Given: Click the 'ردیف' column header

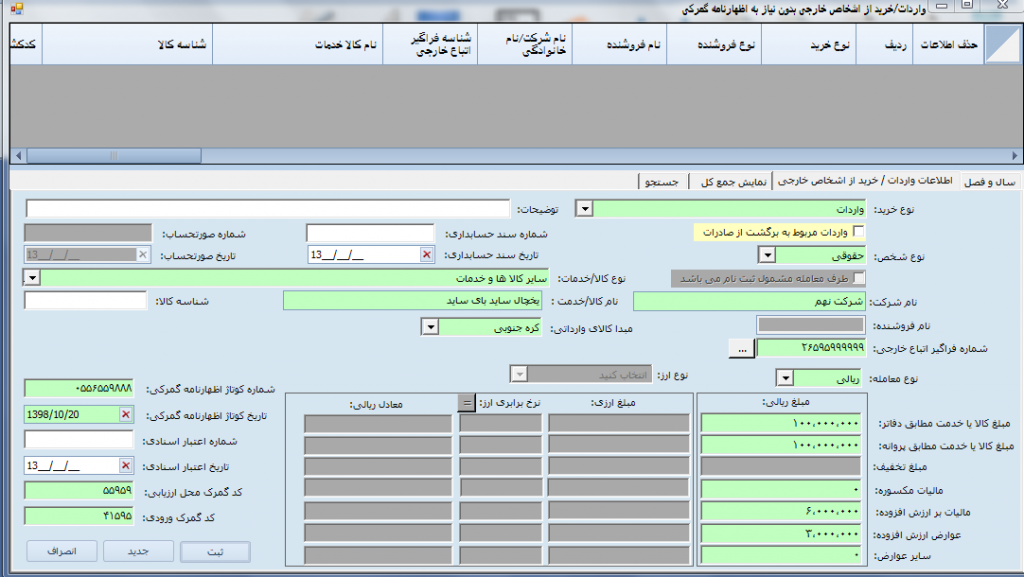Looking at the screenshot, I should coord(884,44).
